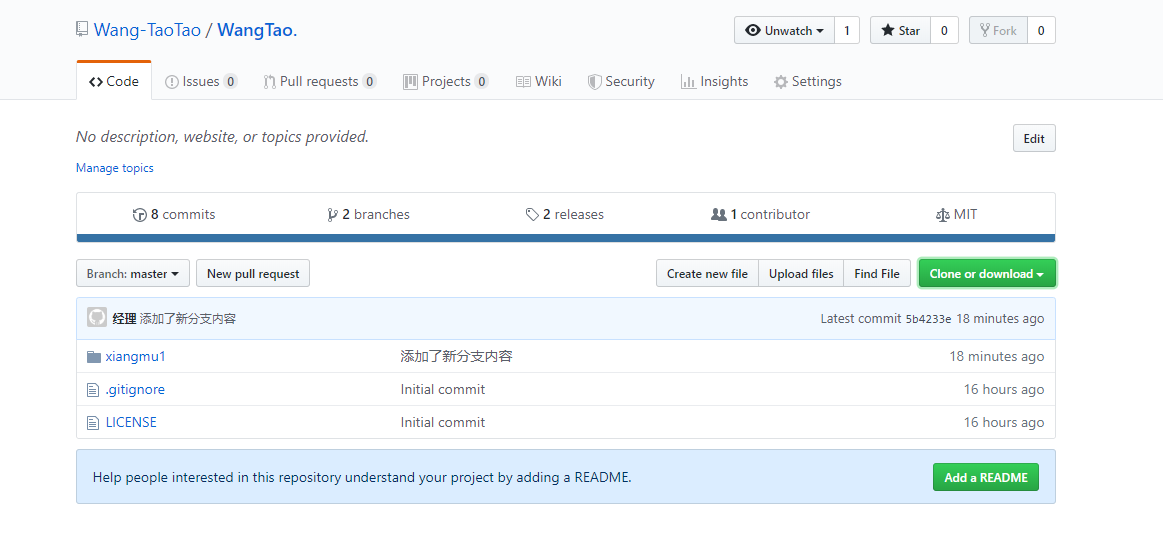This screenshot has width=1163, height=550.
Task: Open the WangTao. repository link
Action: coord(257,30)
